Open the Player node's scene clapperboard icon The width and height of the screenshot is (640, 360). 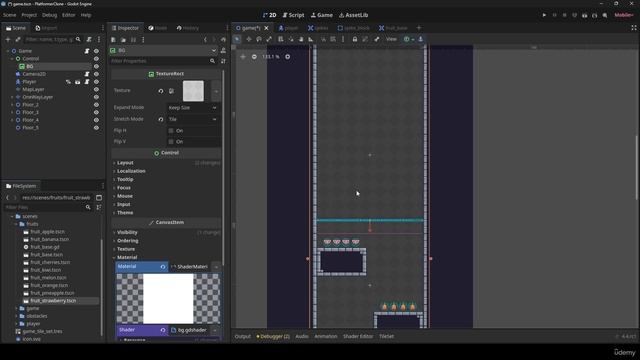[x=78, y=82]
